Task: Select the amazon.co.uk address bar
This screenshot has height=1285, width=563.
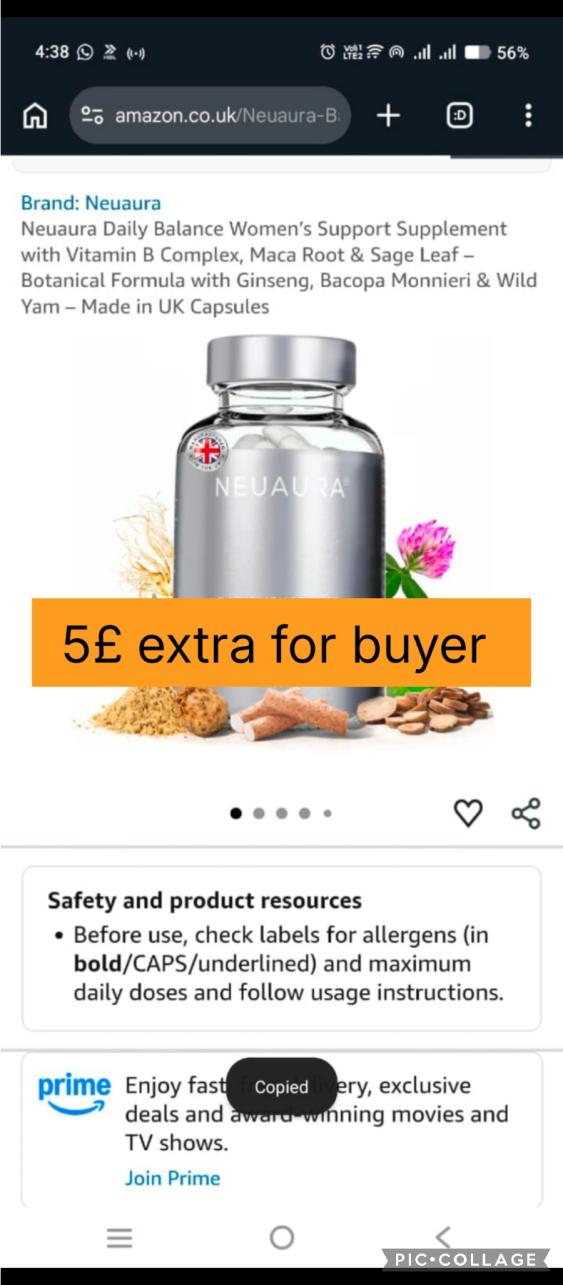Action: (211, 116)
